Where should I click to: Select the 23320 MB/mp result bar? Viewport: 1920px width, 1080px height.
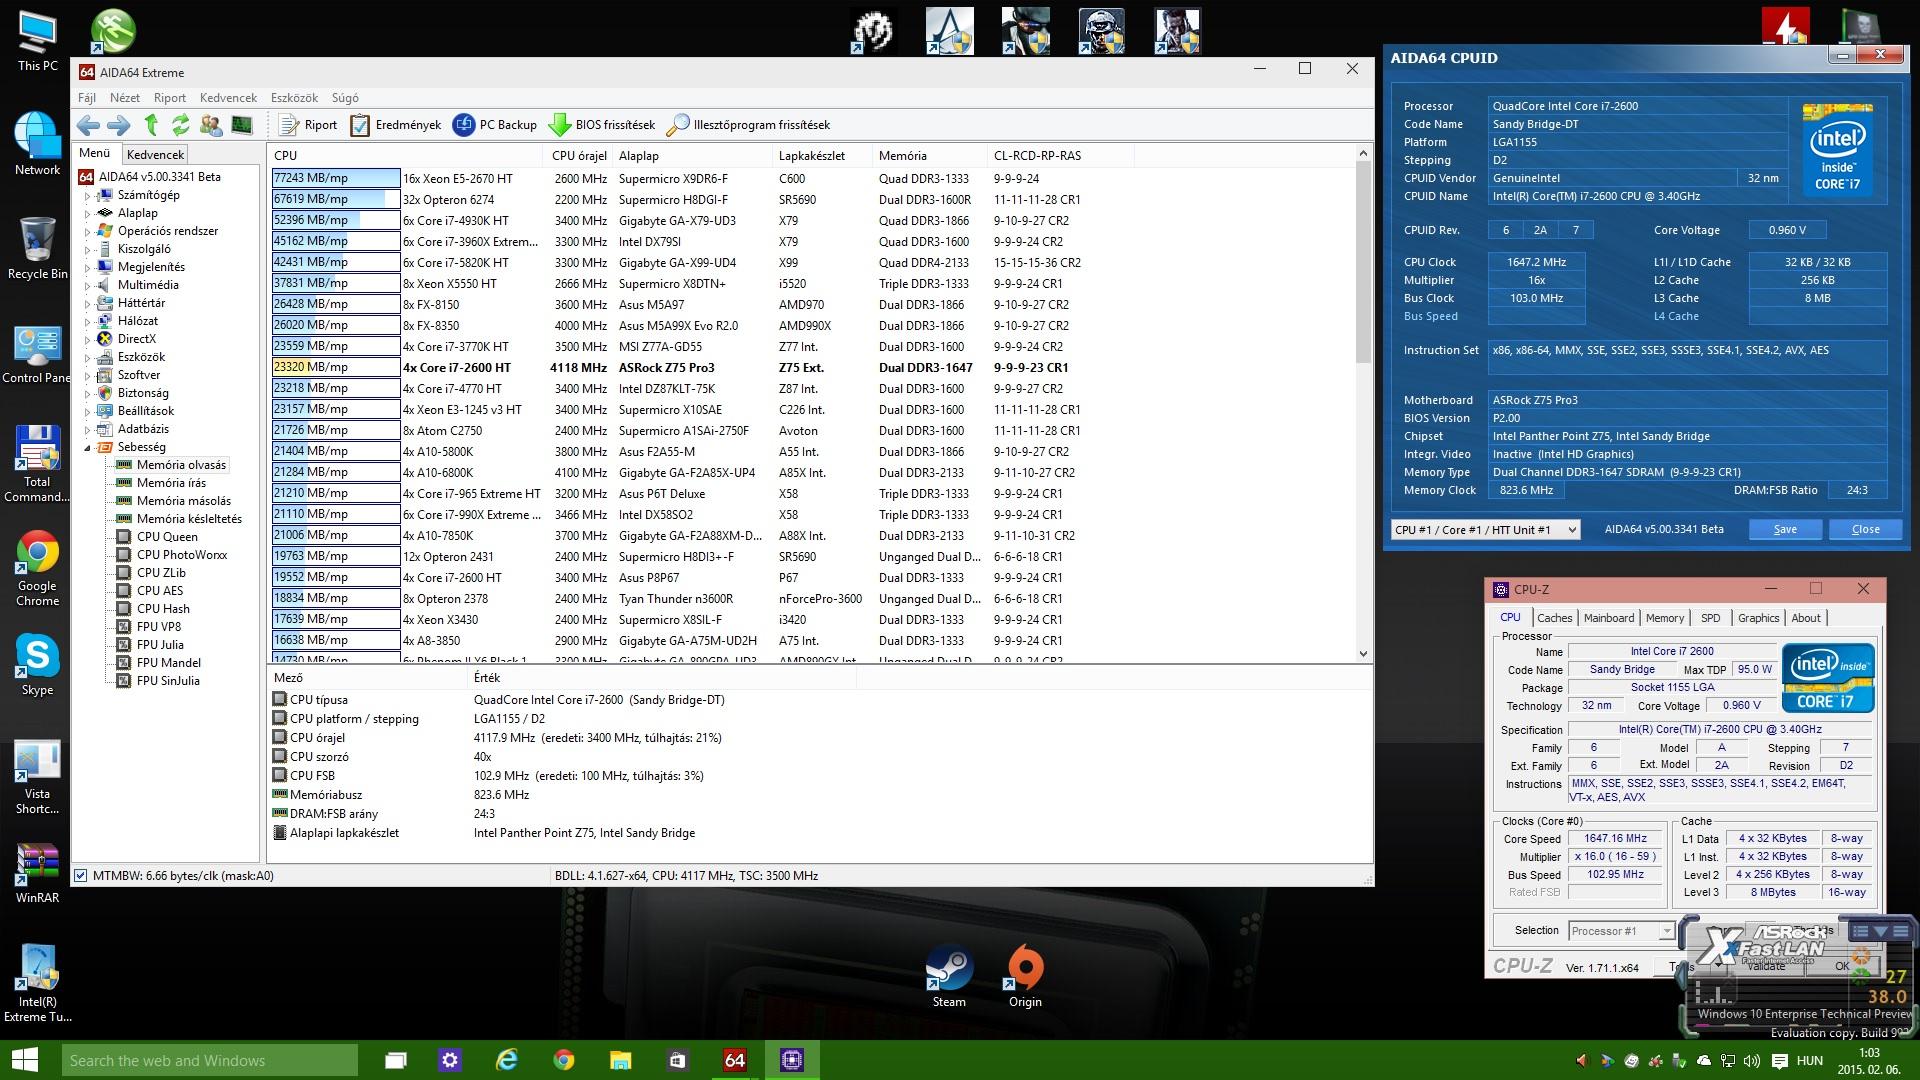pos(336,368)
